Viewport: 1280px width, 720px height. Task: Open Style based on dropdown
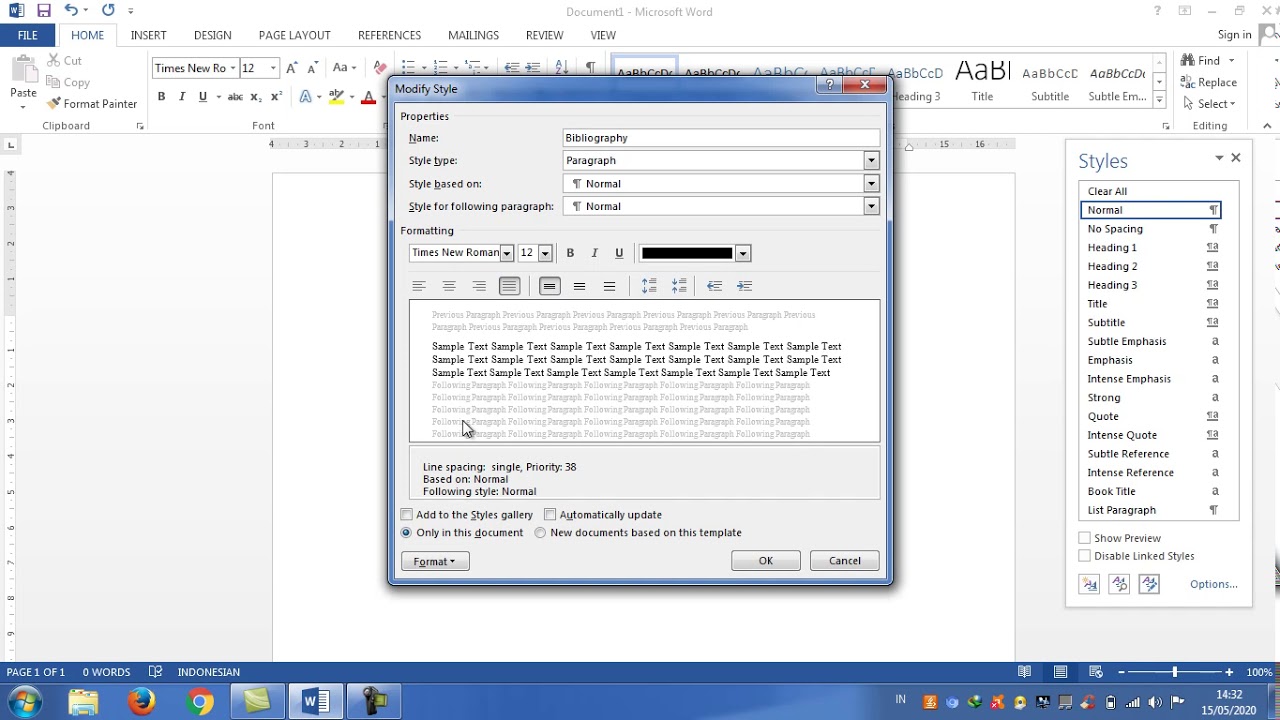pos(871,184)
